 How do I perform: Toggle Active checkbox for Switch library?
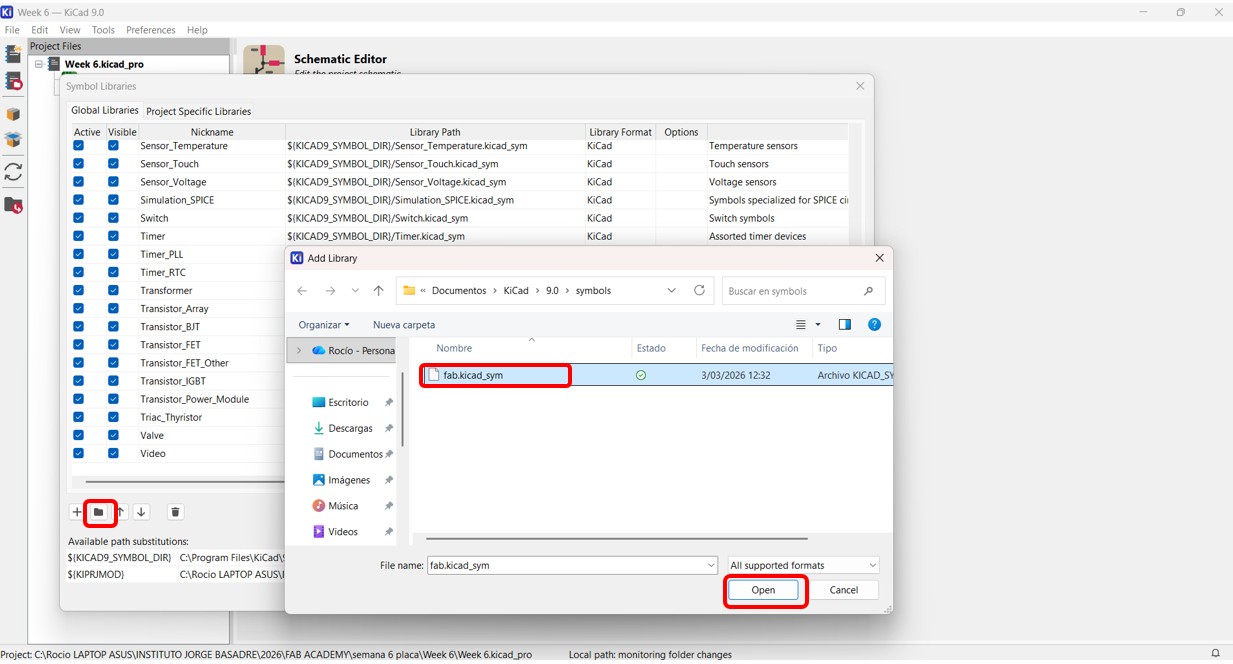click(x=78, y=218)
